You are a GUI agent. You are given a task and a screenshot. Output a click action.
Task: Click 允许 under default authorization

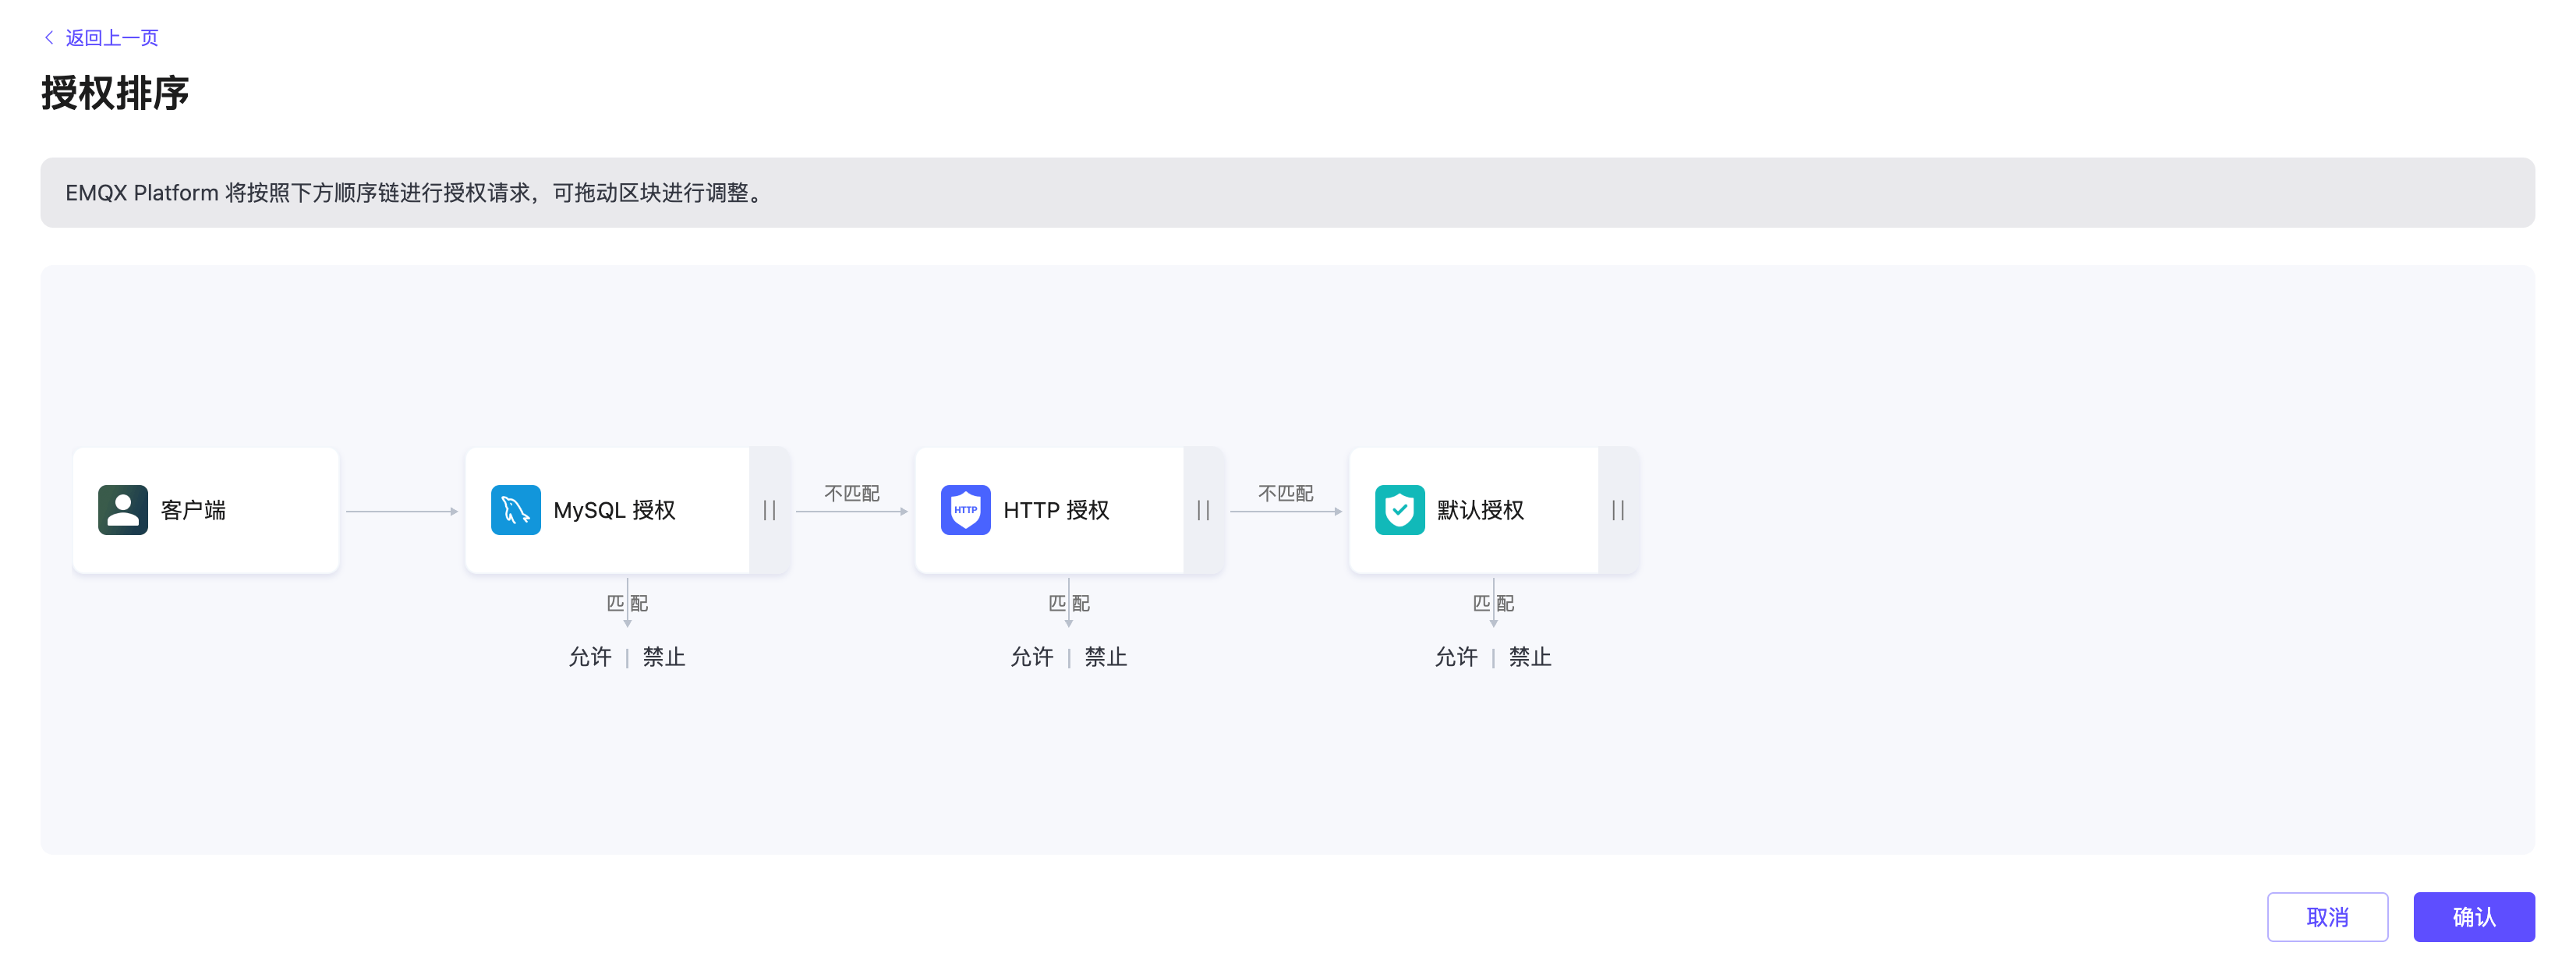[1455, 657]
